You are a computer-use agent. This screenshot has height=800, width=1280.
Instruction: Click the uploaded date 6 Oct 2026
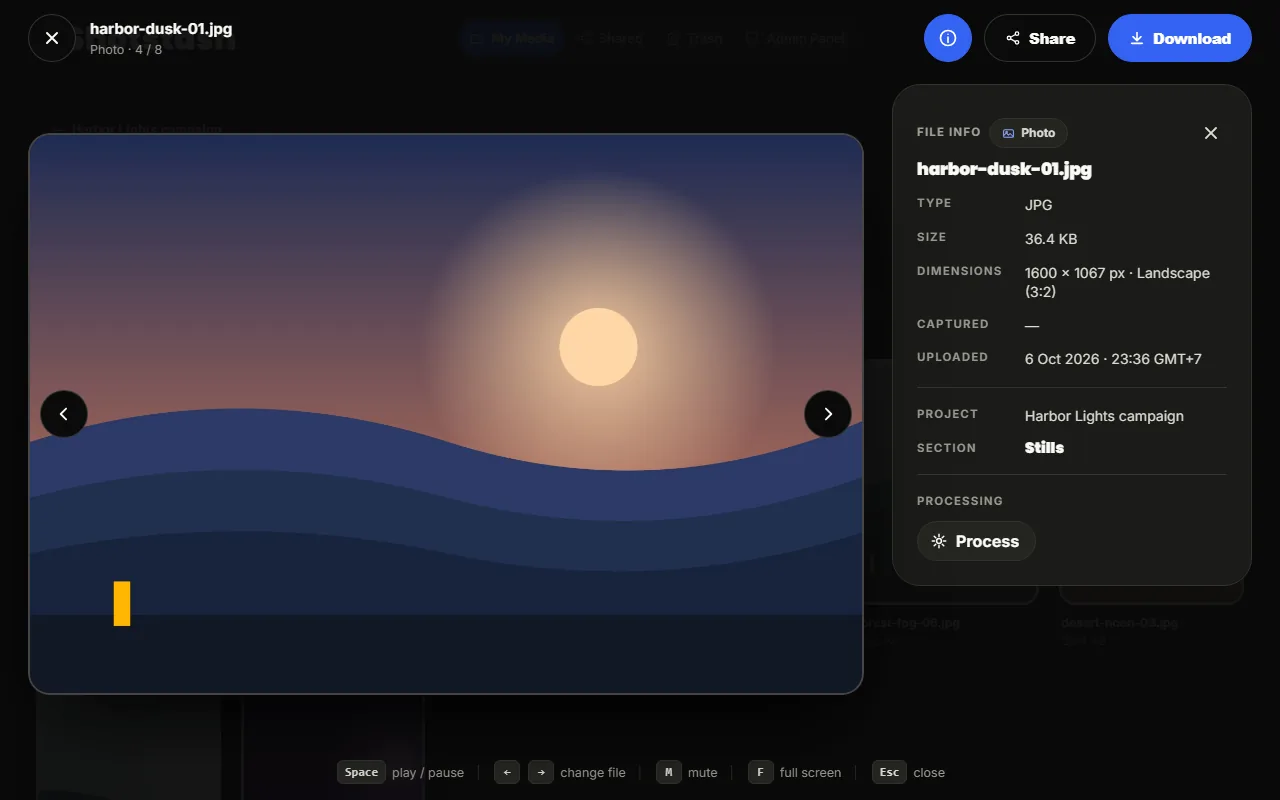click(x=1113, y=359)
